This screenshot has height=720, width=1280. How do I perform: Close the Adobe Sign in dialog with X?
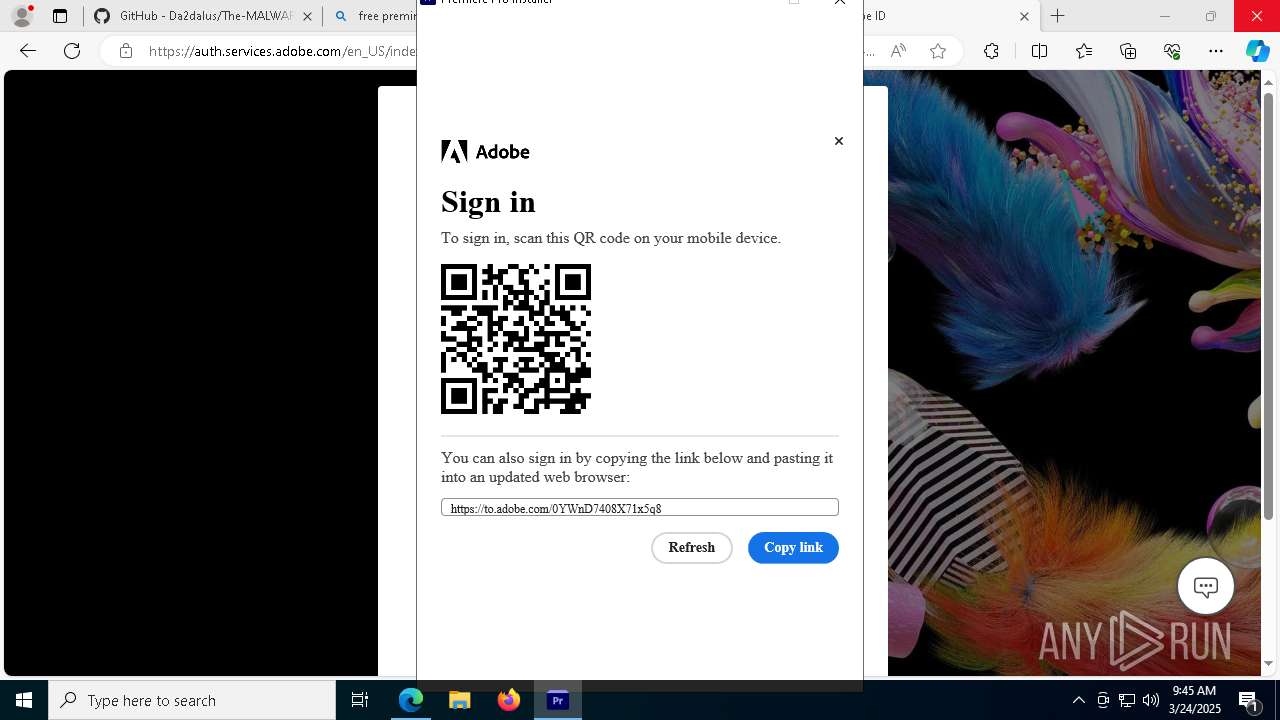(839, 141)
